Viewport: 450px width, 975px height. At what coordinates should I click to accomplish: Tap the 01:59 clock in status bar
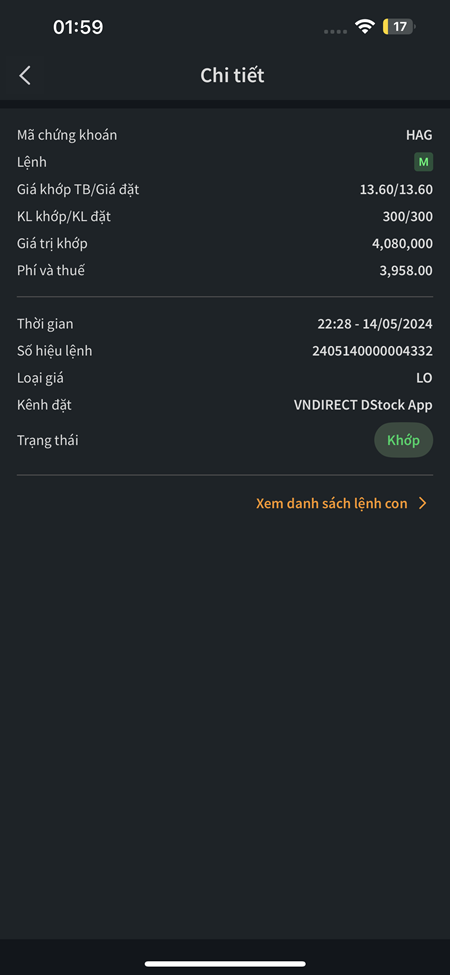(x=78, y=27)
